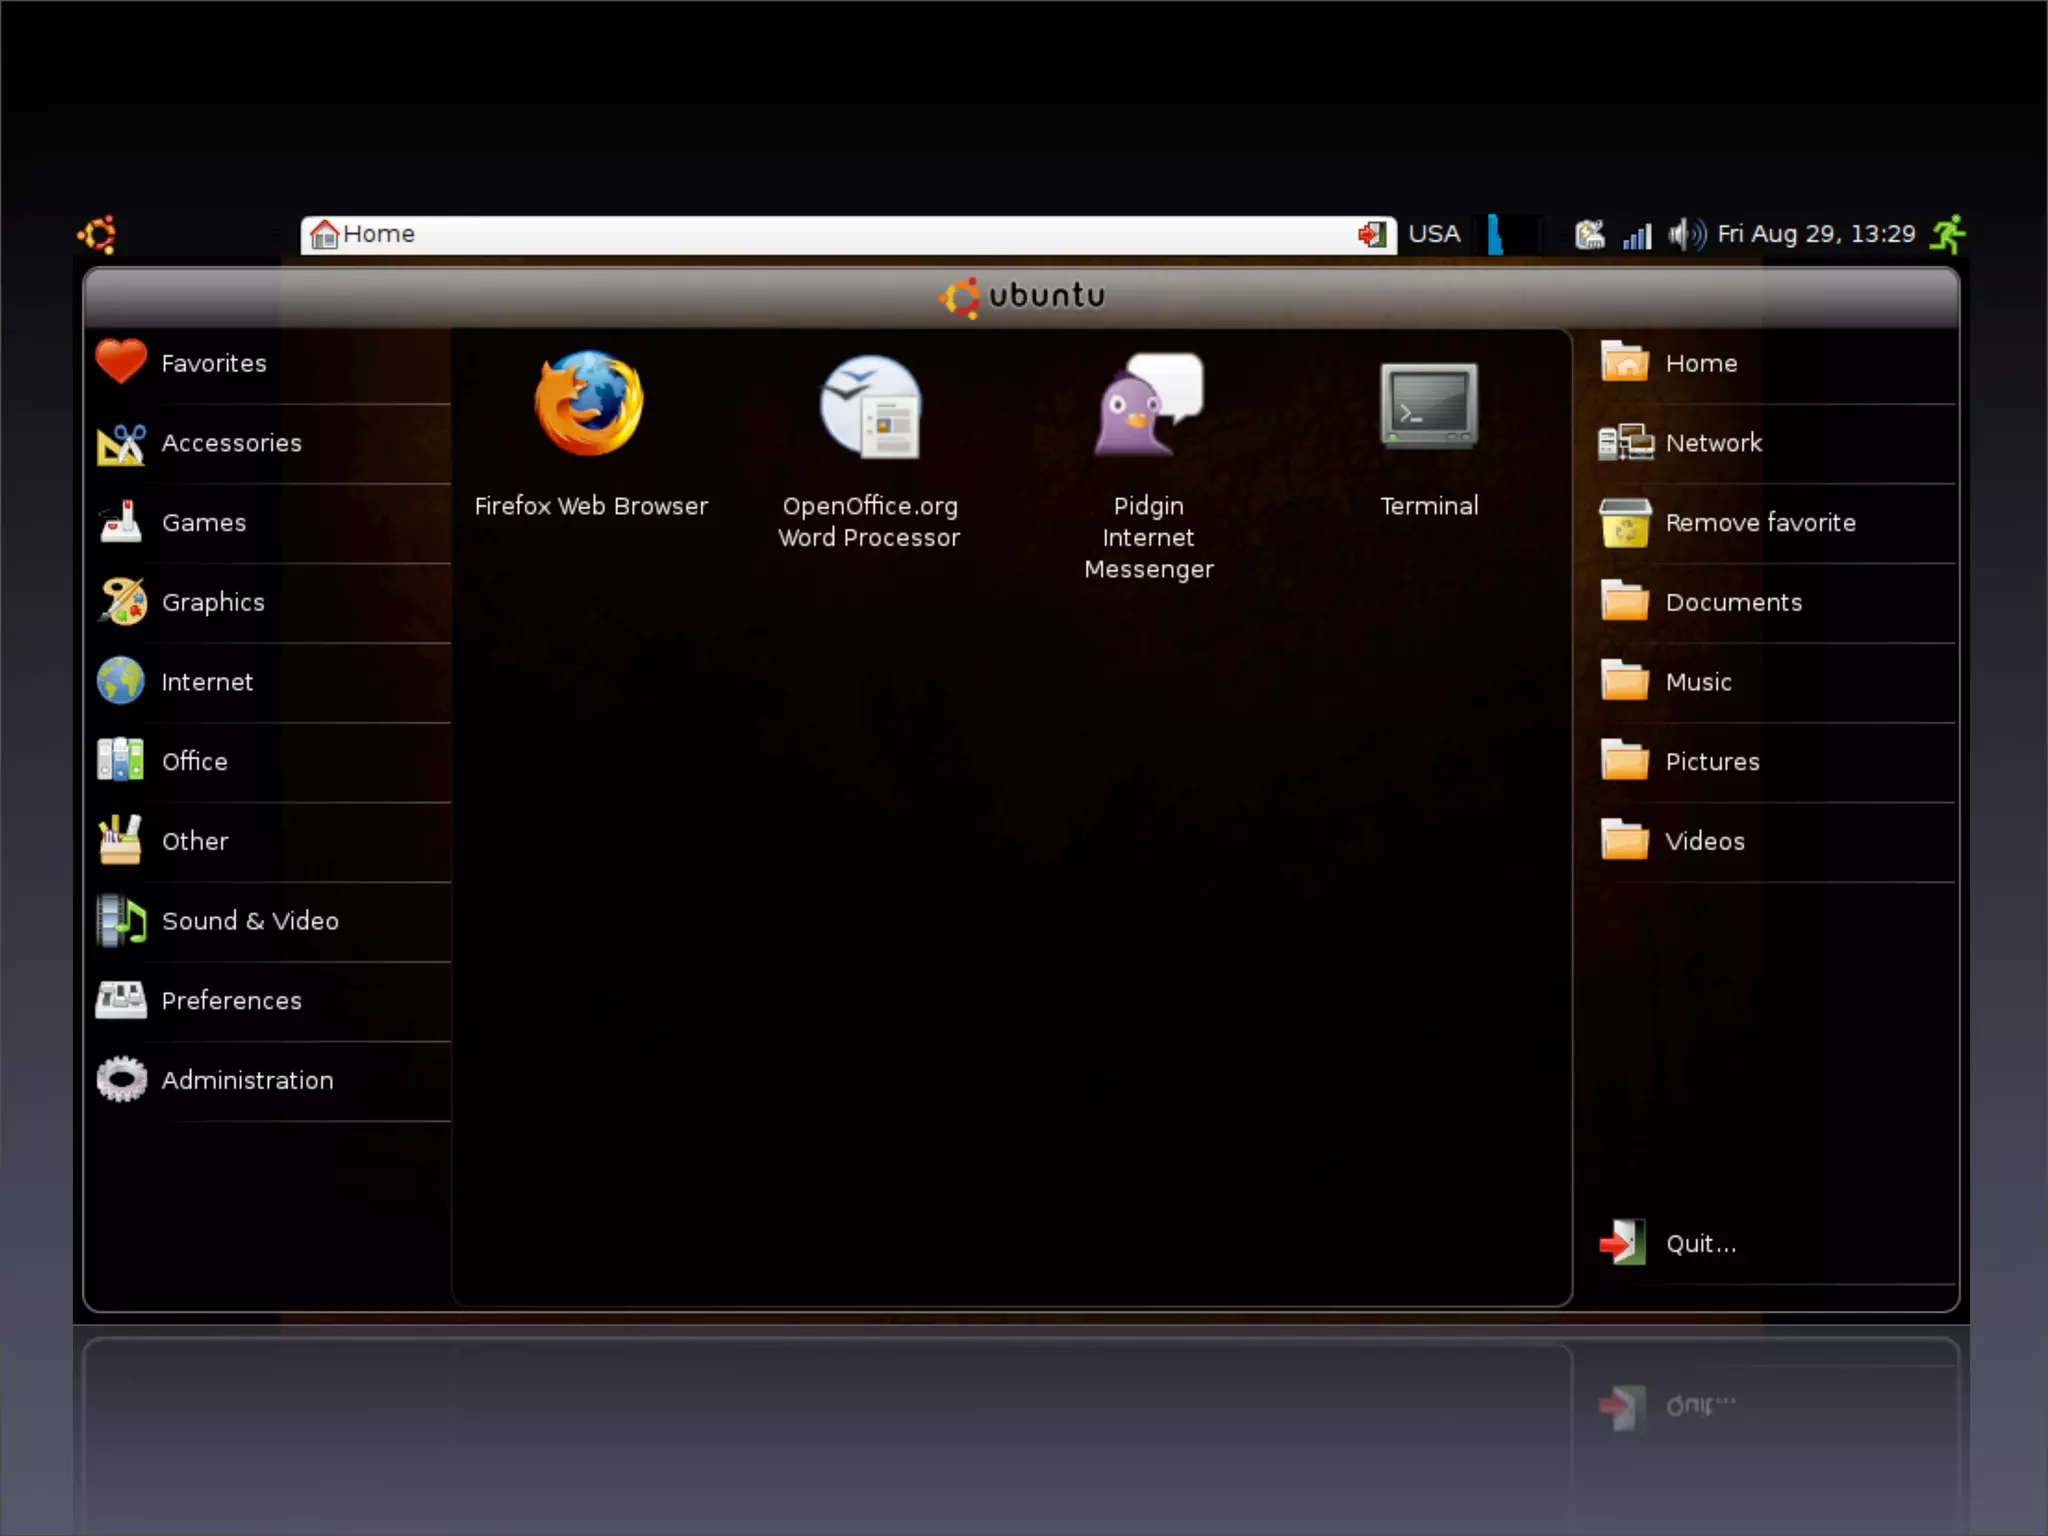Open the Accessories category
The image size is (2048, 1536).
(x=230, y=443)
